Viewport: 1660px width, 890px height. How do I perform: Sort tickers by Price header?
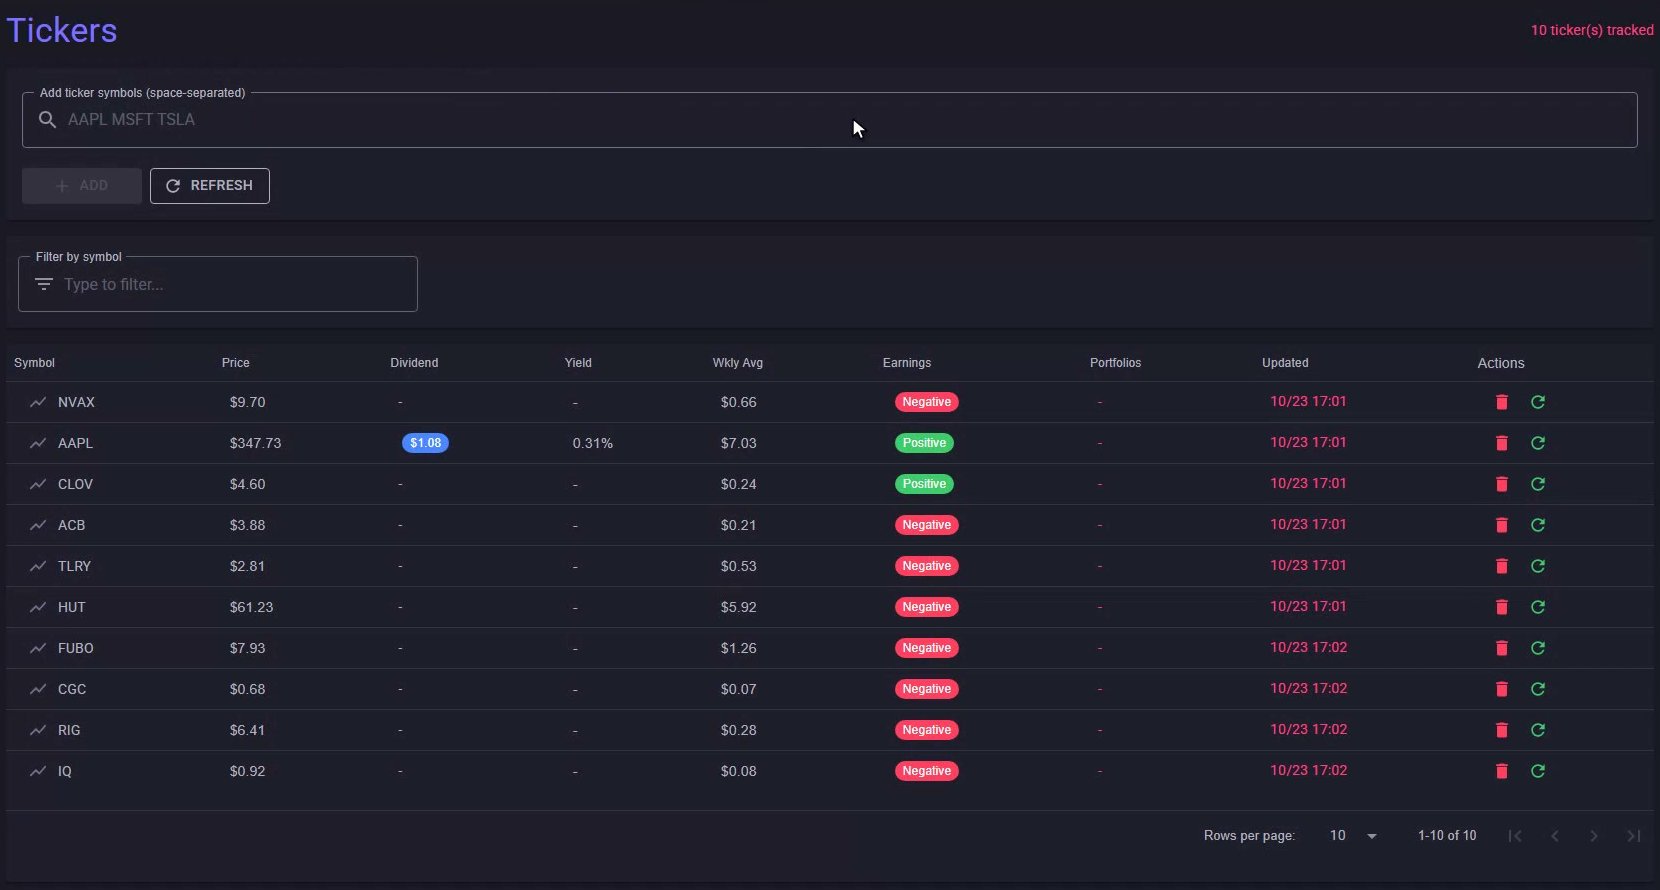(x=236, y=363)
